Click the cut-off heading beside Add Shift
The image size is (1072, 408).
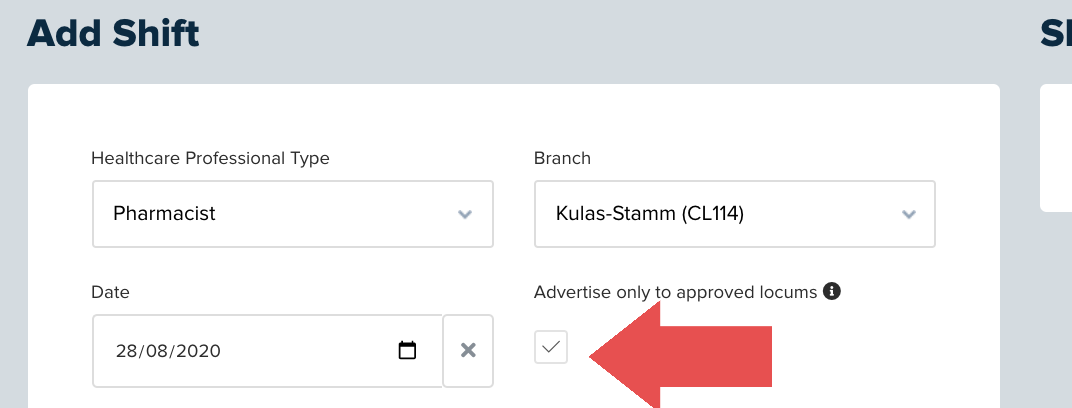[x=1056, y=34]
